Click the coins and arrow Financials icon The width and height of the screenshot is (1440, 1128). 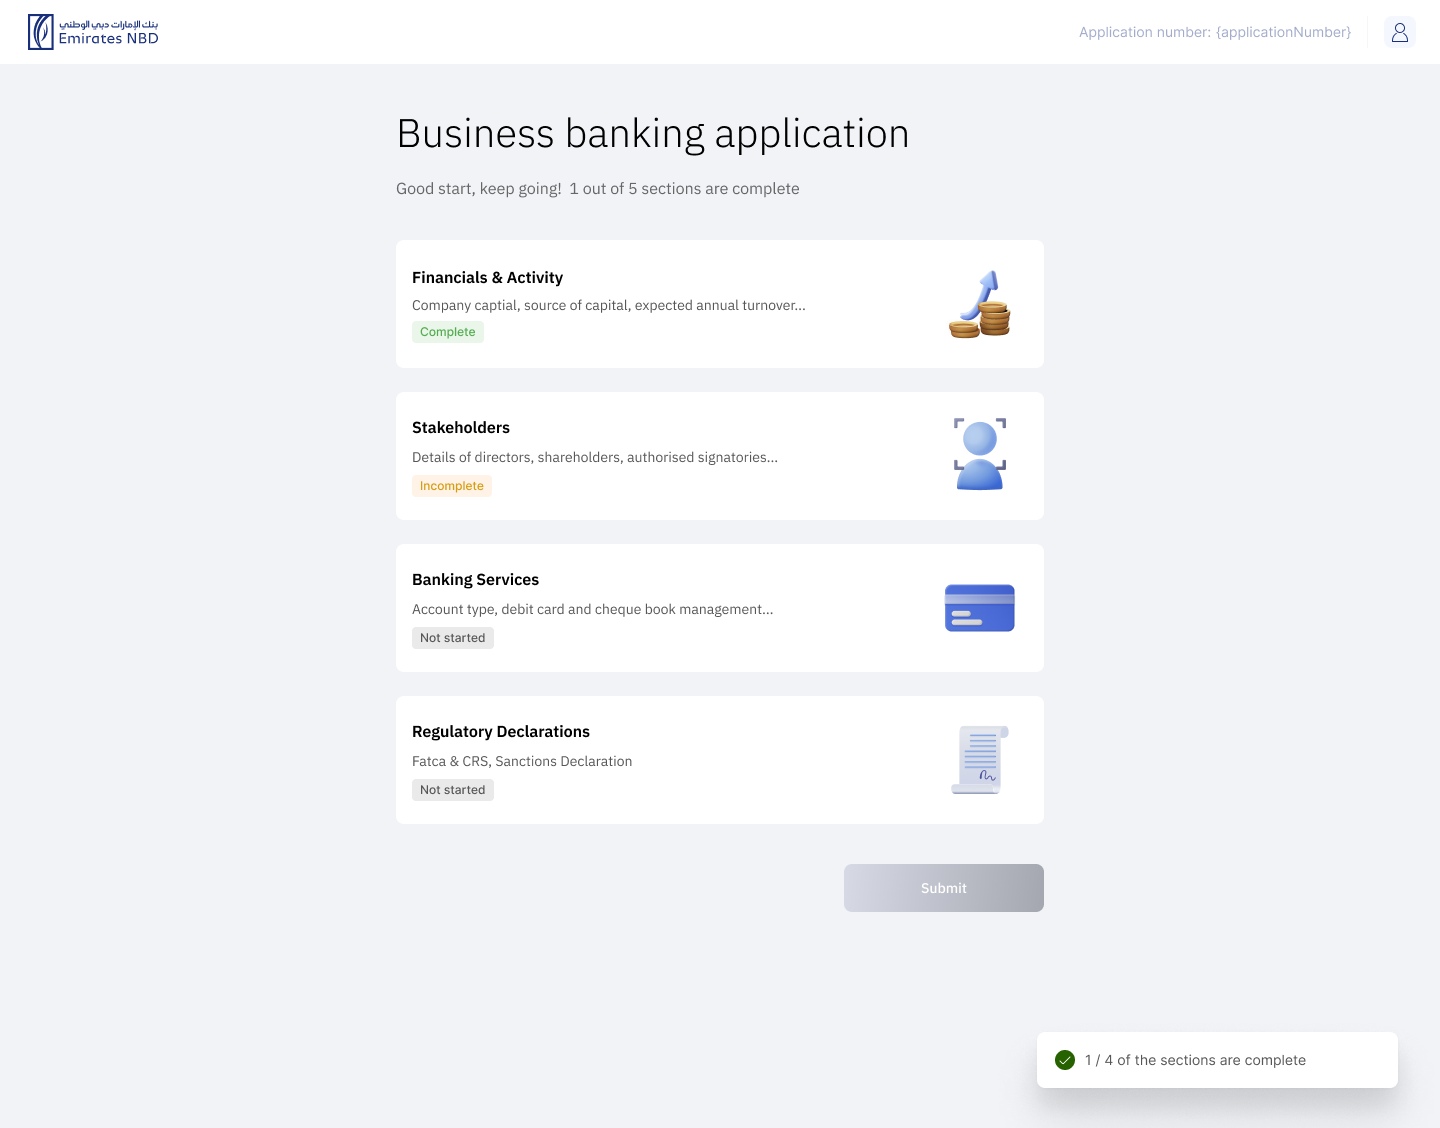tap(979, 305)
